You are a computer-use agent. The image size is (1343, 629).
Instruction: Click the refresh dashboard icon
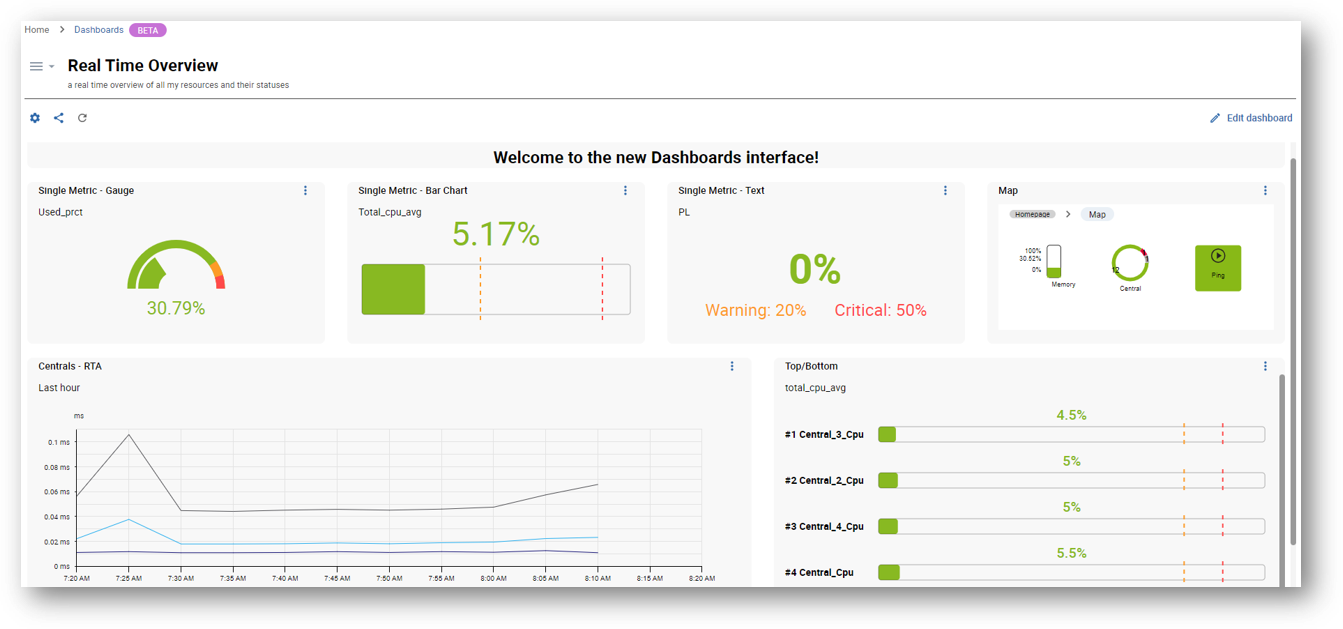click(83, 118)
